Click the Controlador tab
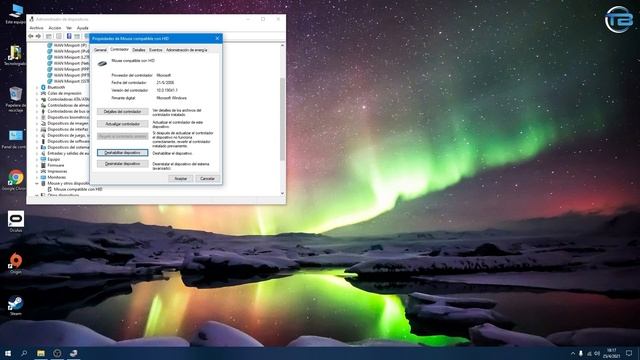640x360 pixels. coord(120,49)
